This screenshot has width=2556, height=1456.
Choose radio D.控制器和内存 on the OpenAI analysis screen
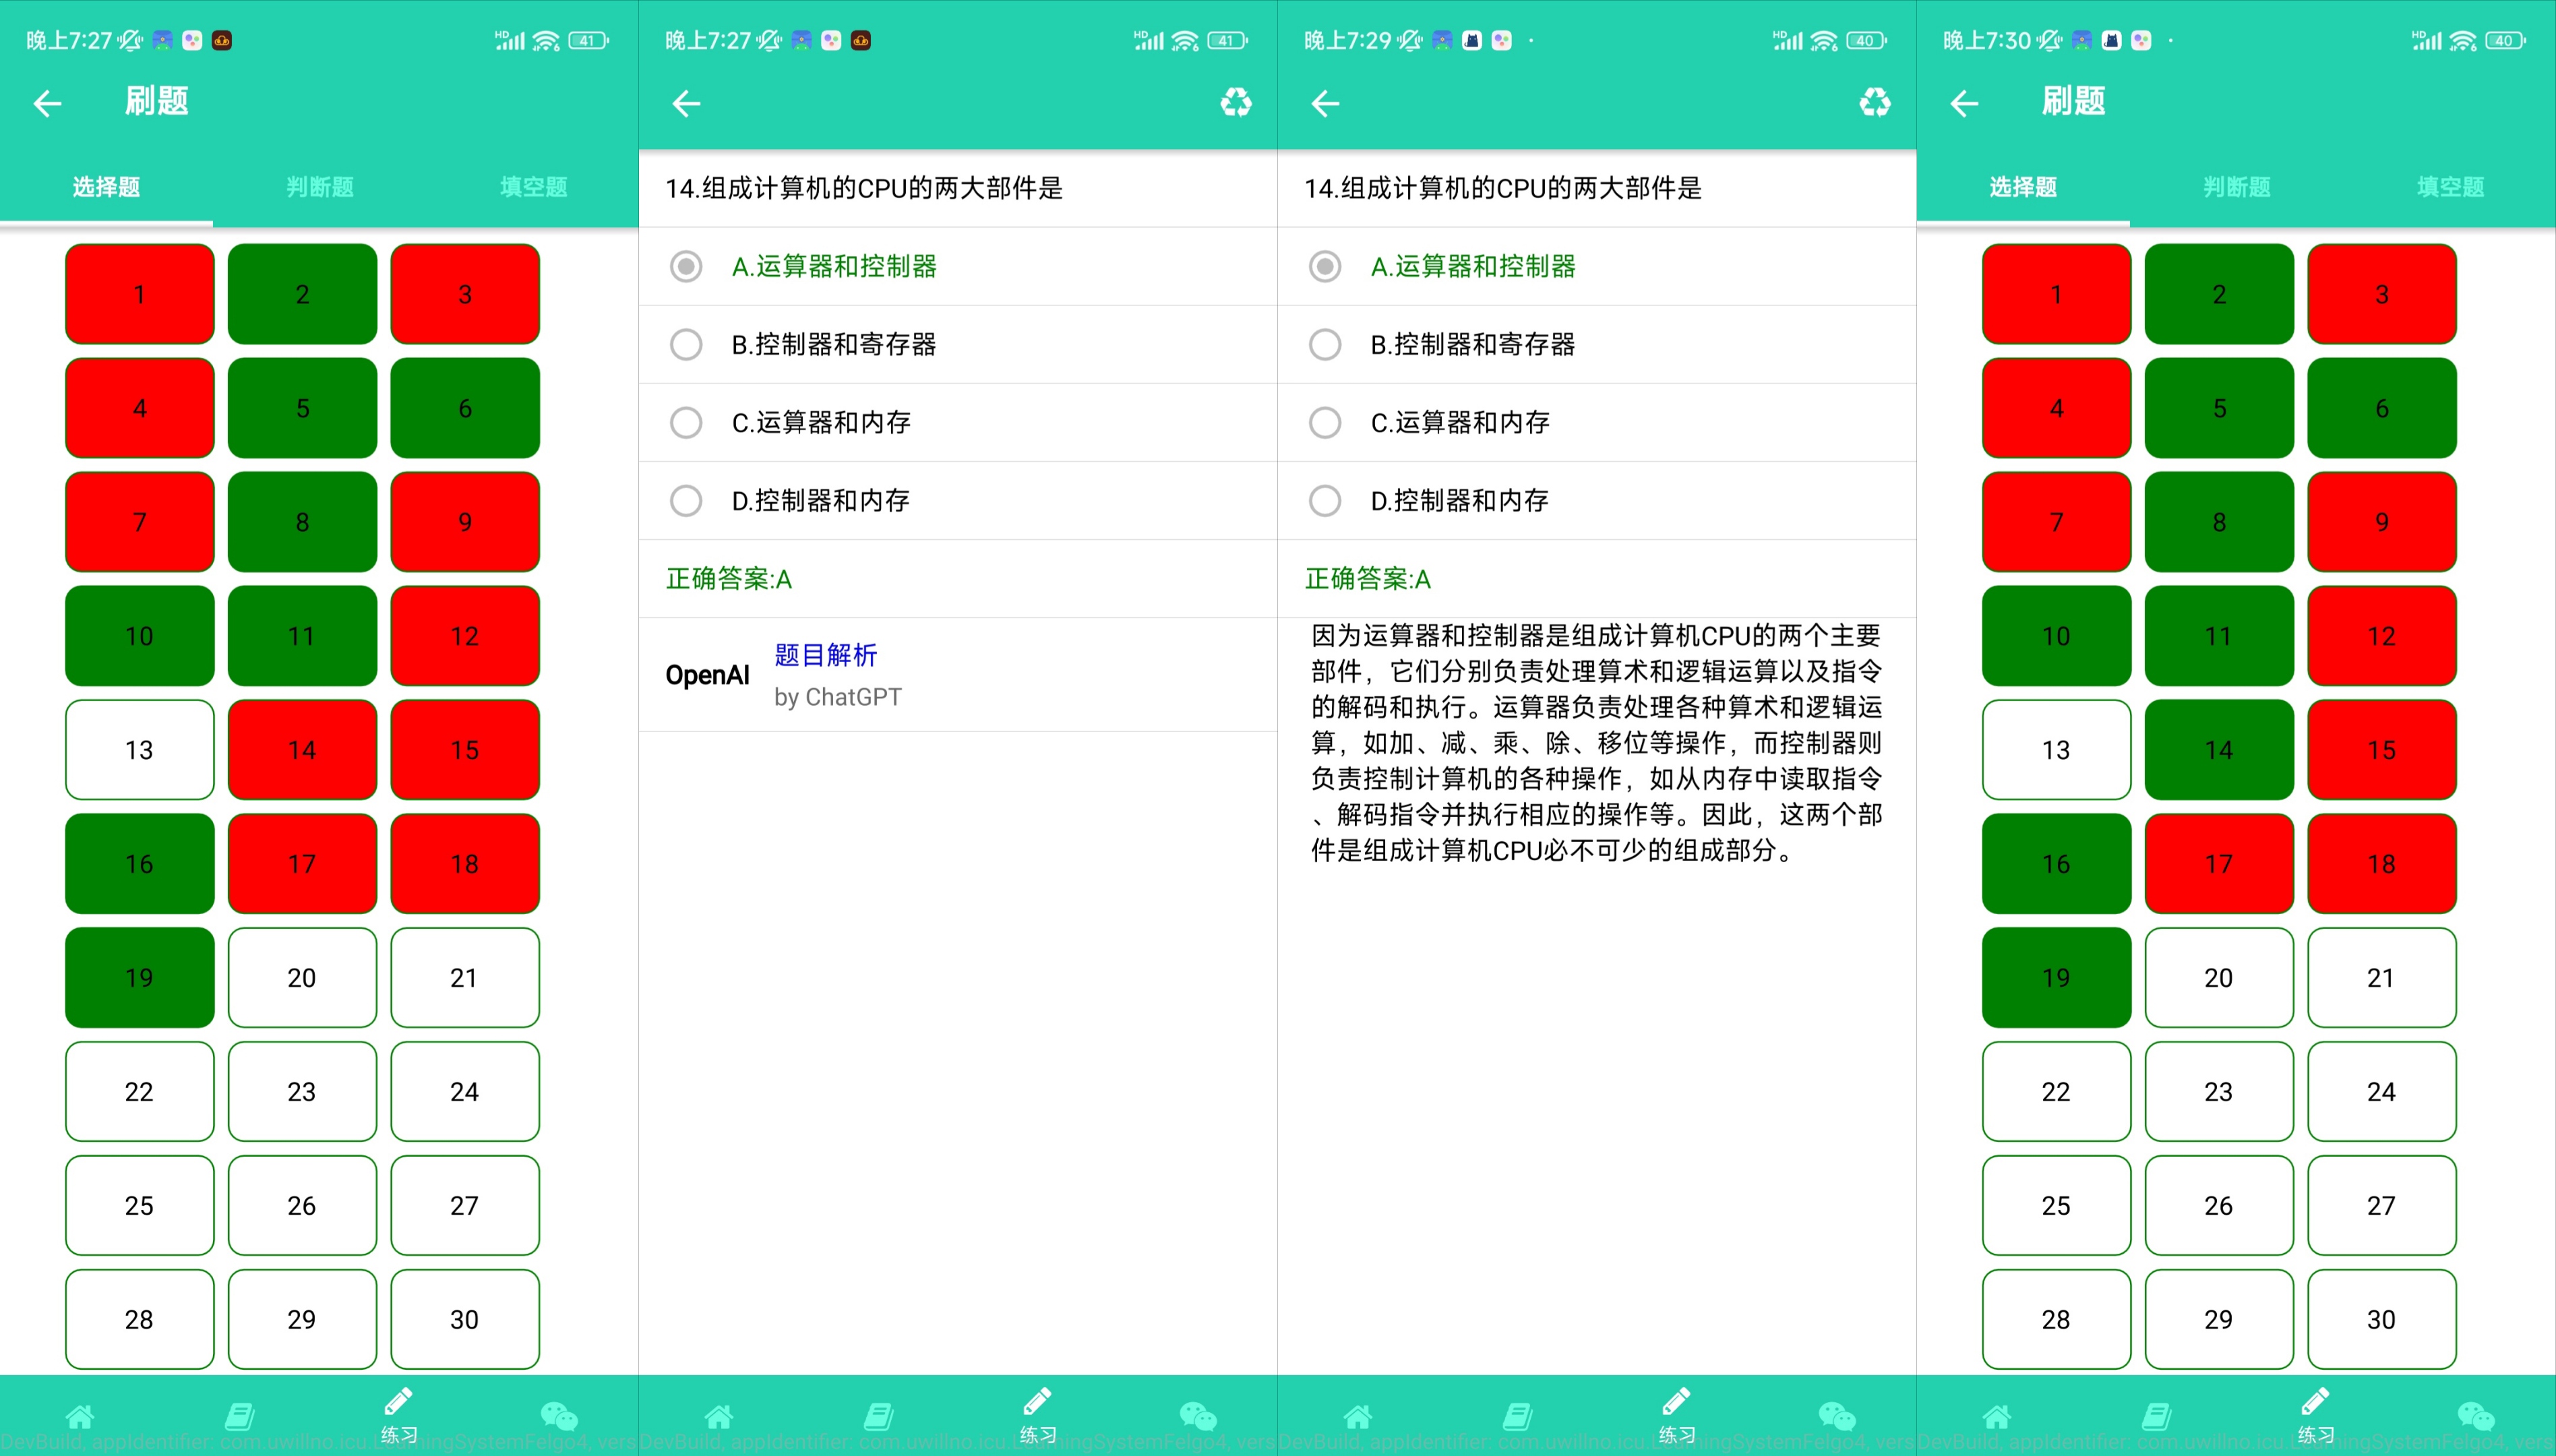(x=686, y=501)
